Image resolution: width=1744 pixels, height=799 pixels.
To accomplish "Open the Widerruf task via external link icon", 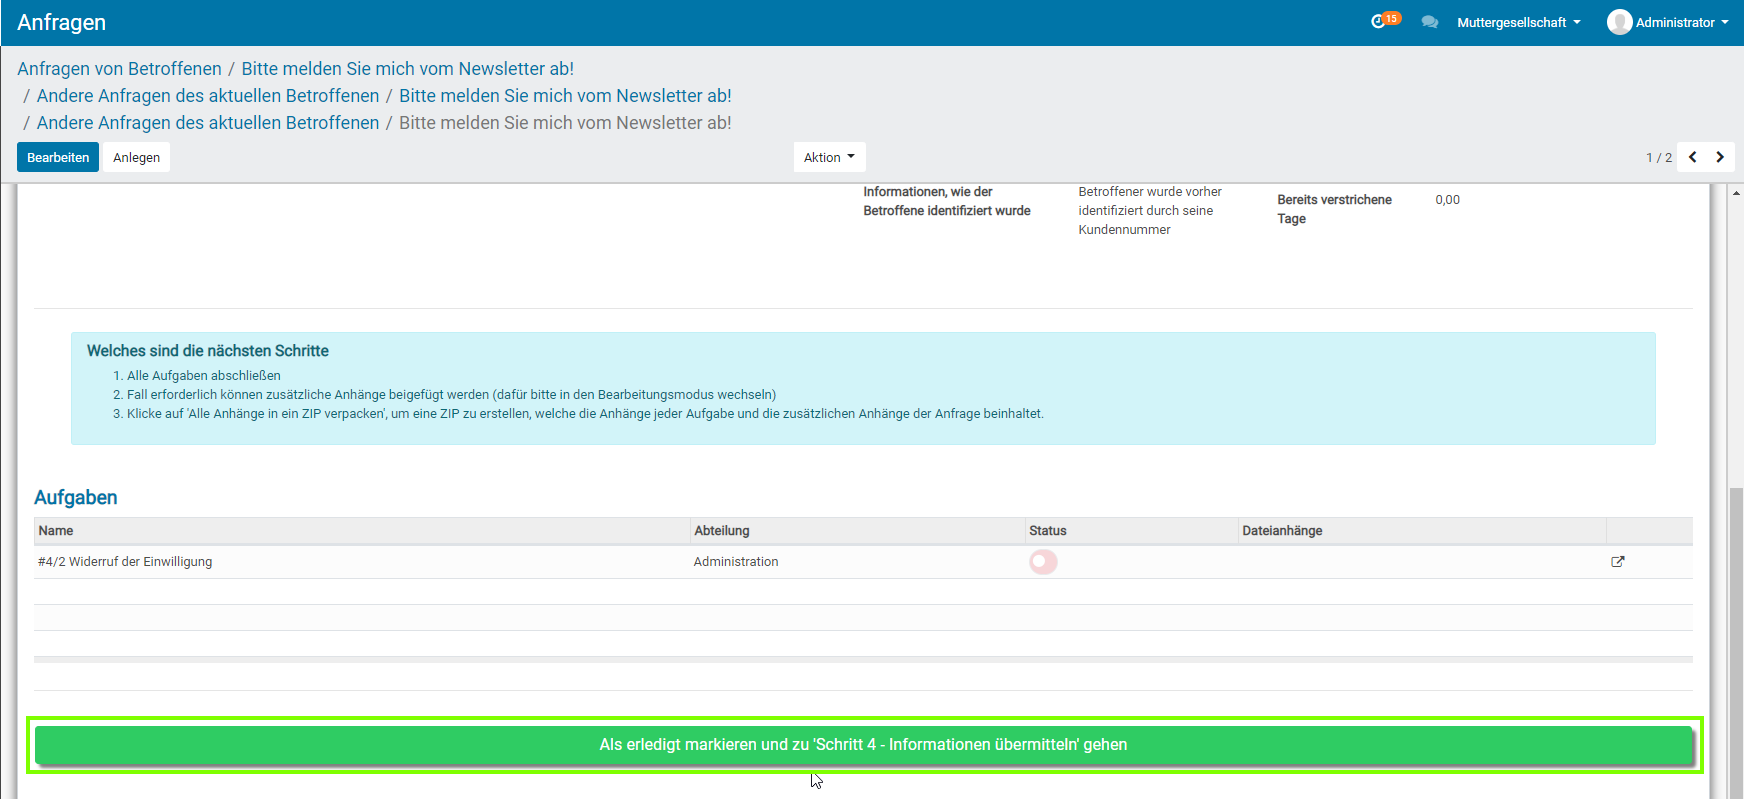I will coord(1617,562).
